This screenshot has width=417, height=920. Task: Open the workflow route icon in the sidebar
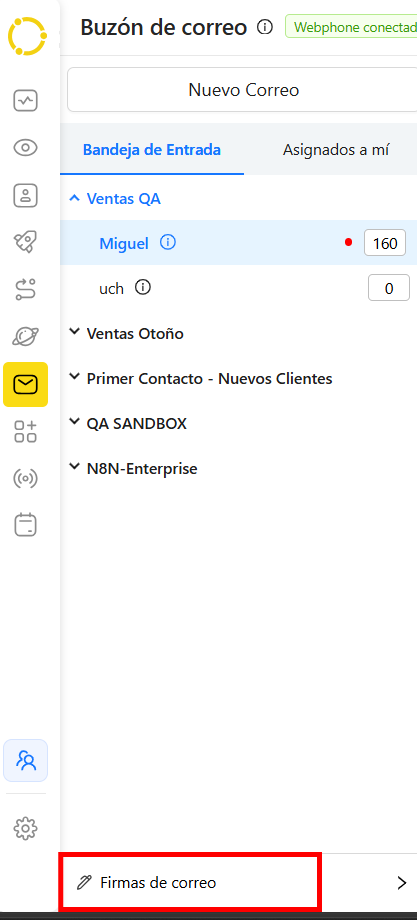pyautogui.click(x=25, y=289)
